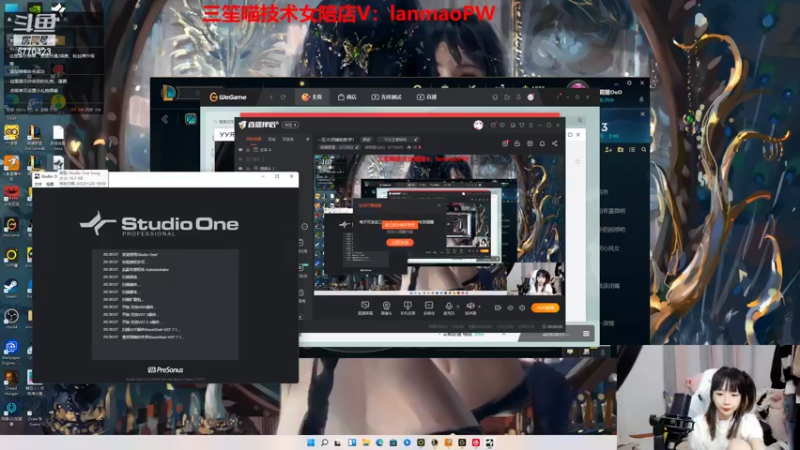Click the webcam preview thumbnail in stream
The width and height of the screenshot is (800, 450).
click(536, 279)
